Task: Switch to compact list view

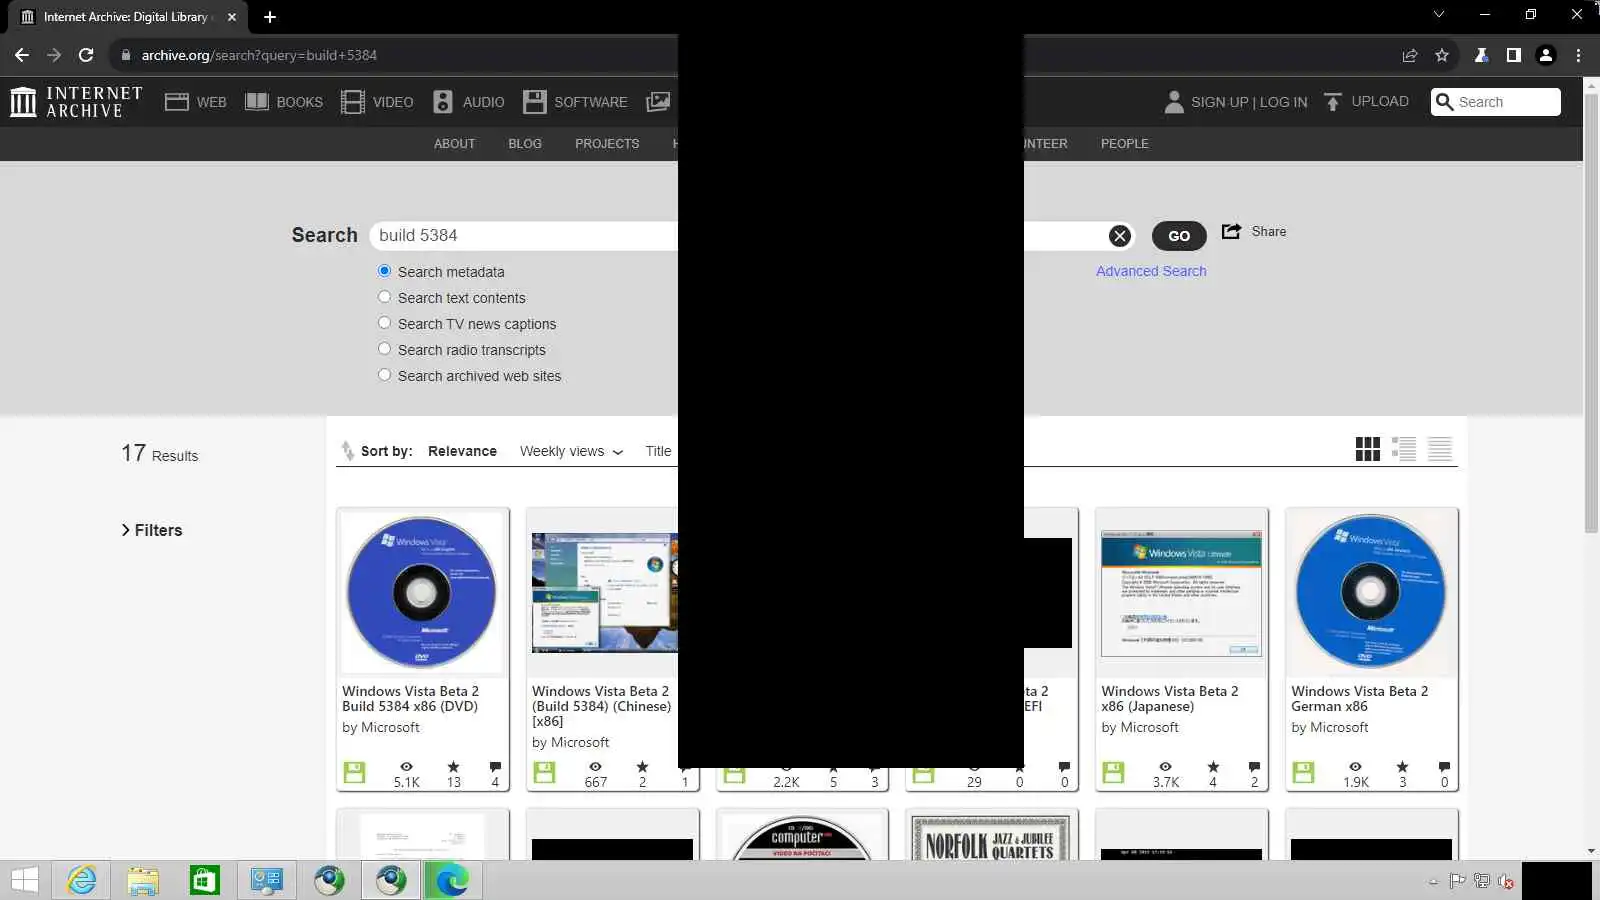Action: coord(1440,449)
